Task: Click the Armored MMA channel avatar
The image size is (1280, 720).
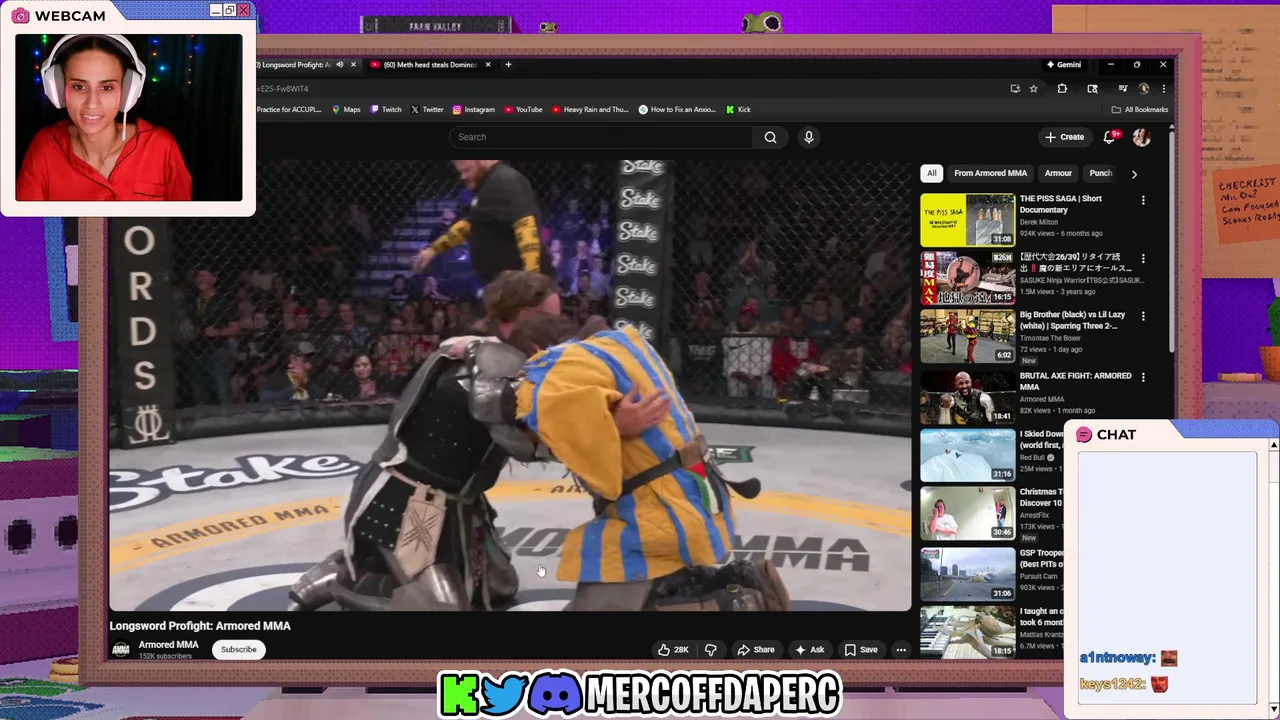Action: point(121,649)
